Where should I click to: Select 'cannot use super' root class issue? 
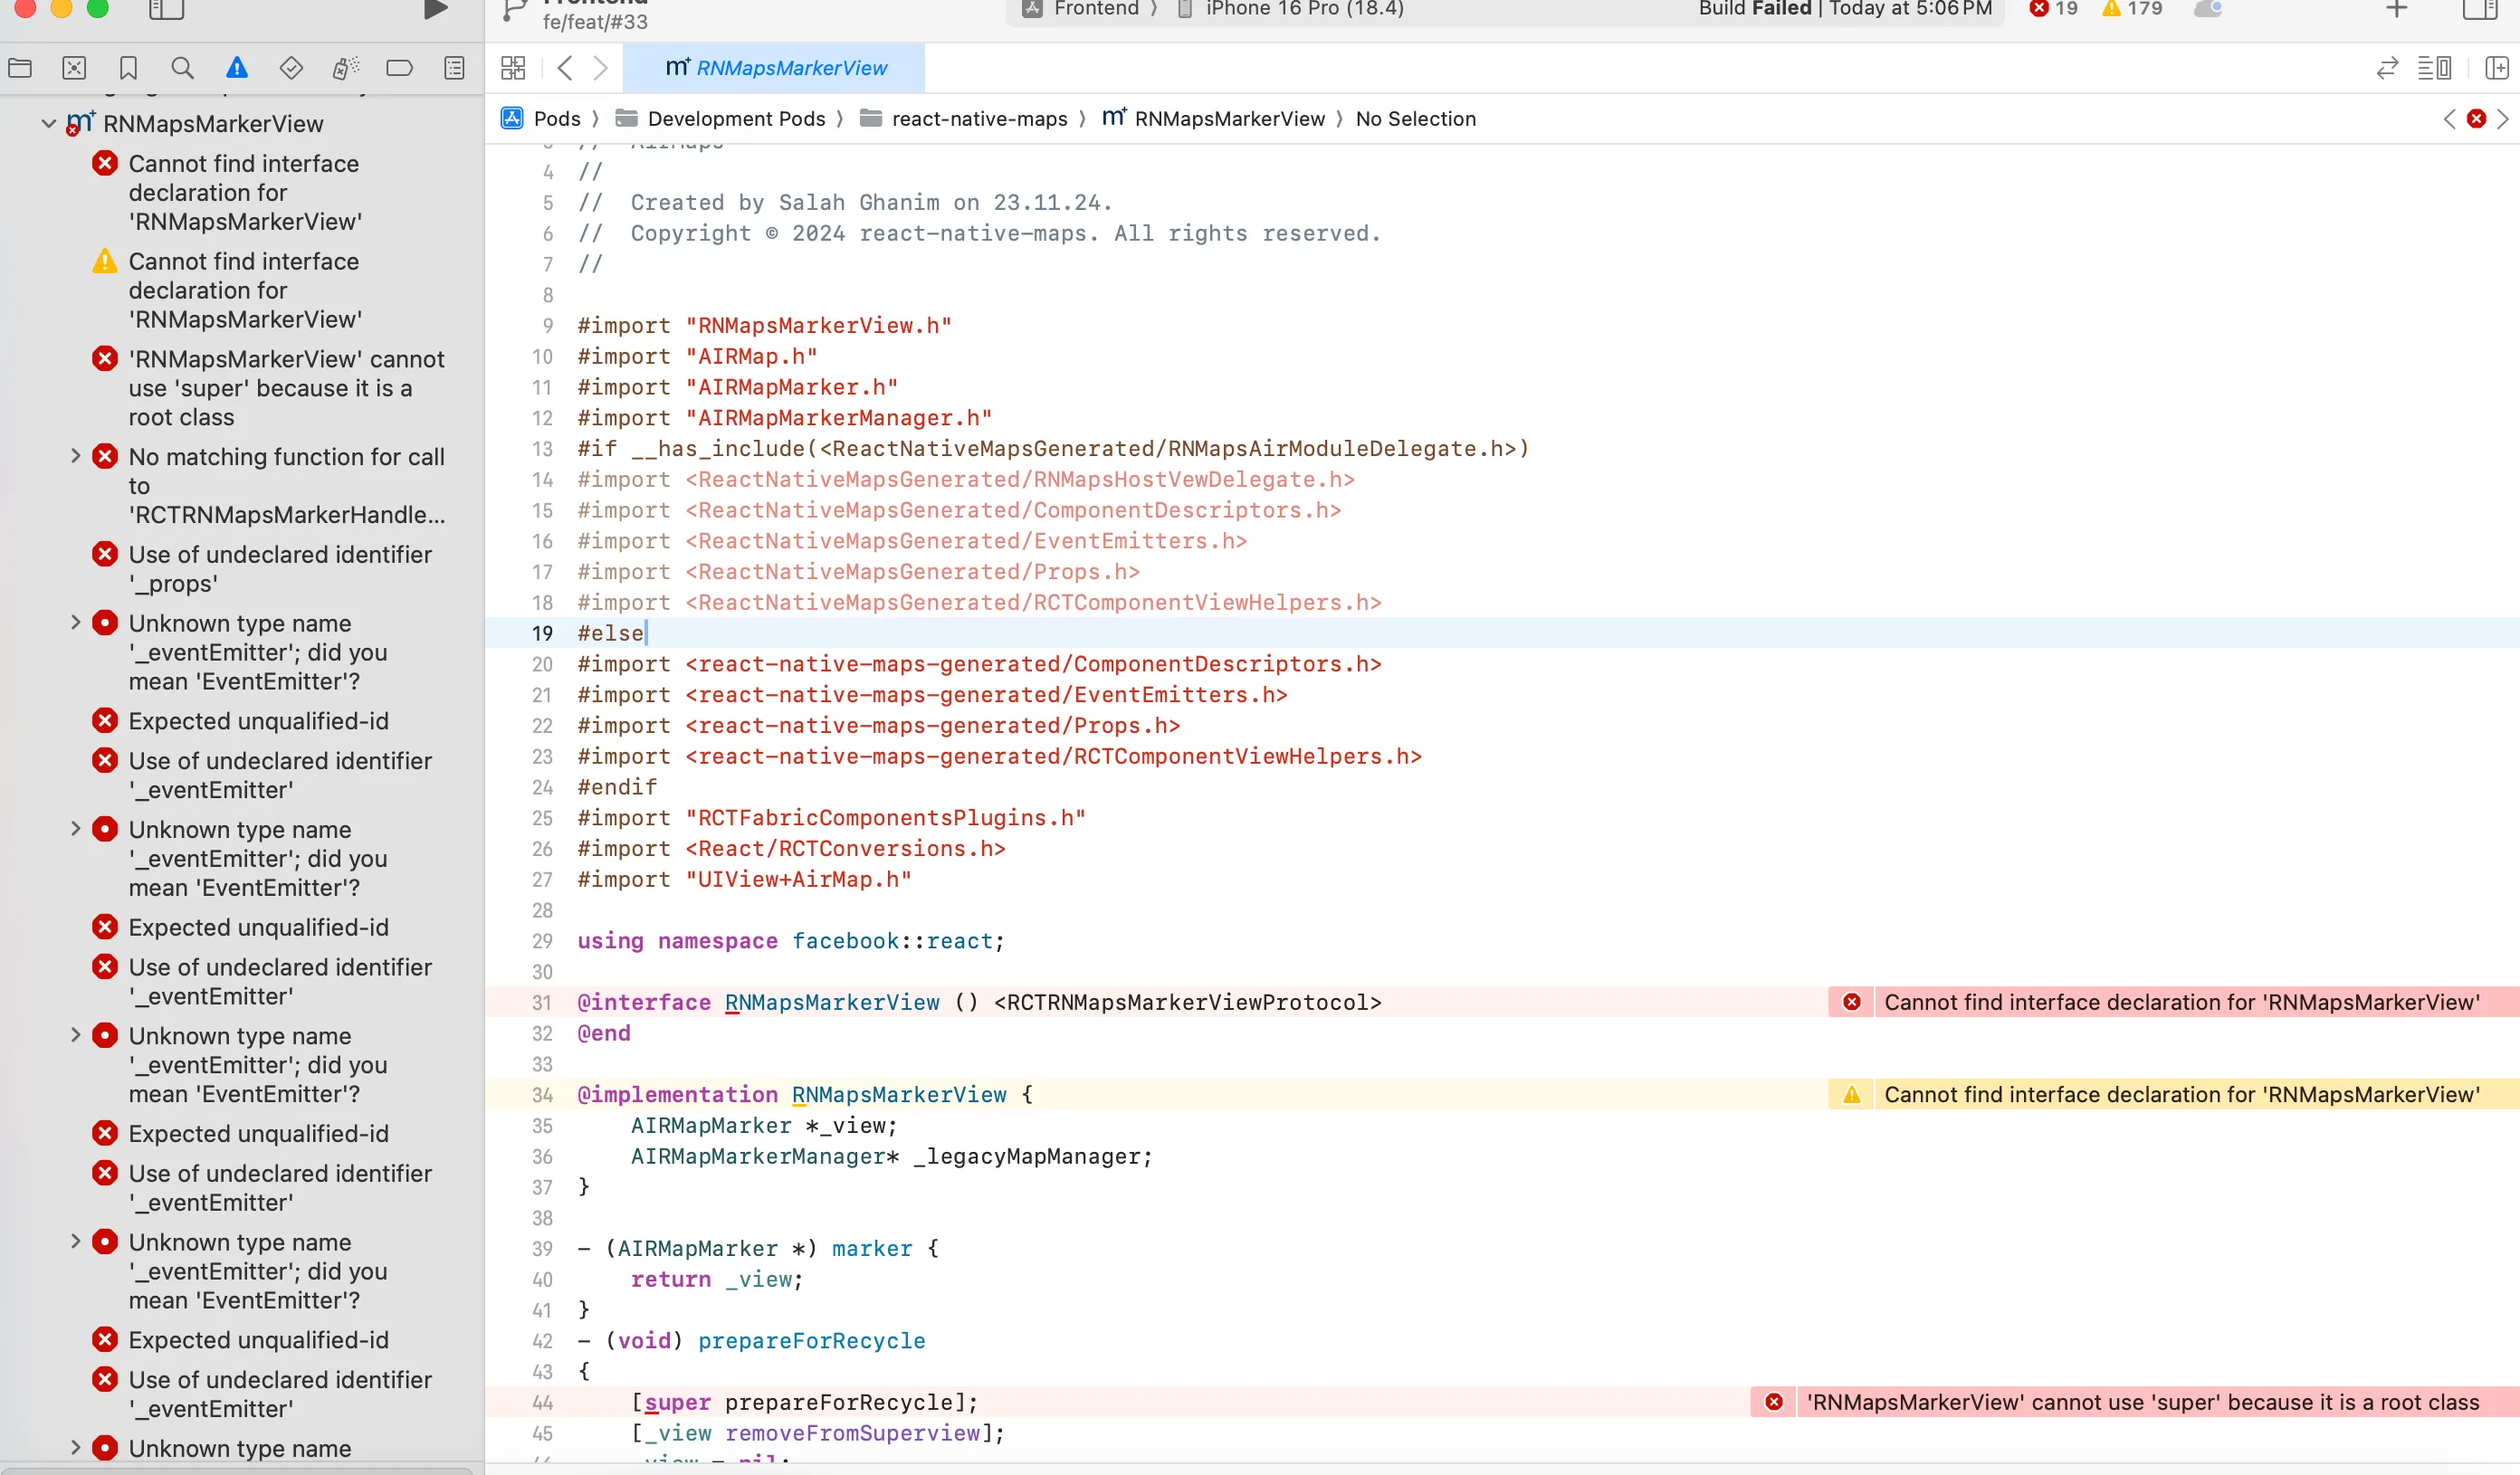pos(270,388)
